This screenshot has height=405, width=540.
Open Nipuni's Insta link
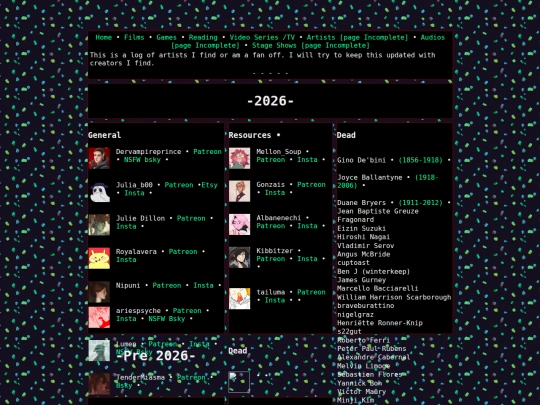(203, 285)
